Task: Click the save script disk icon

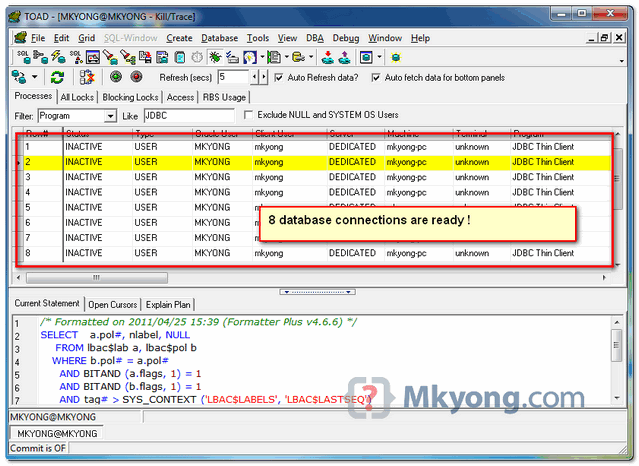Action: tap(145, 57)
